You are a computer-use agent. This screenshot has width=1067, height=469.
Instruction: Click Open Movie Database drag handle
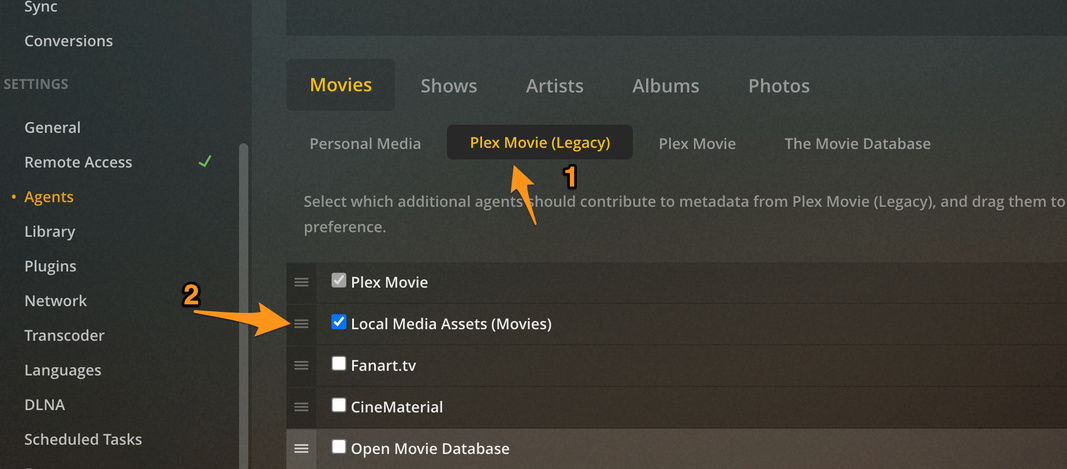pos(301,449)
